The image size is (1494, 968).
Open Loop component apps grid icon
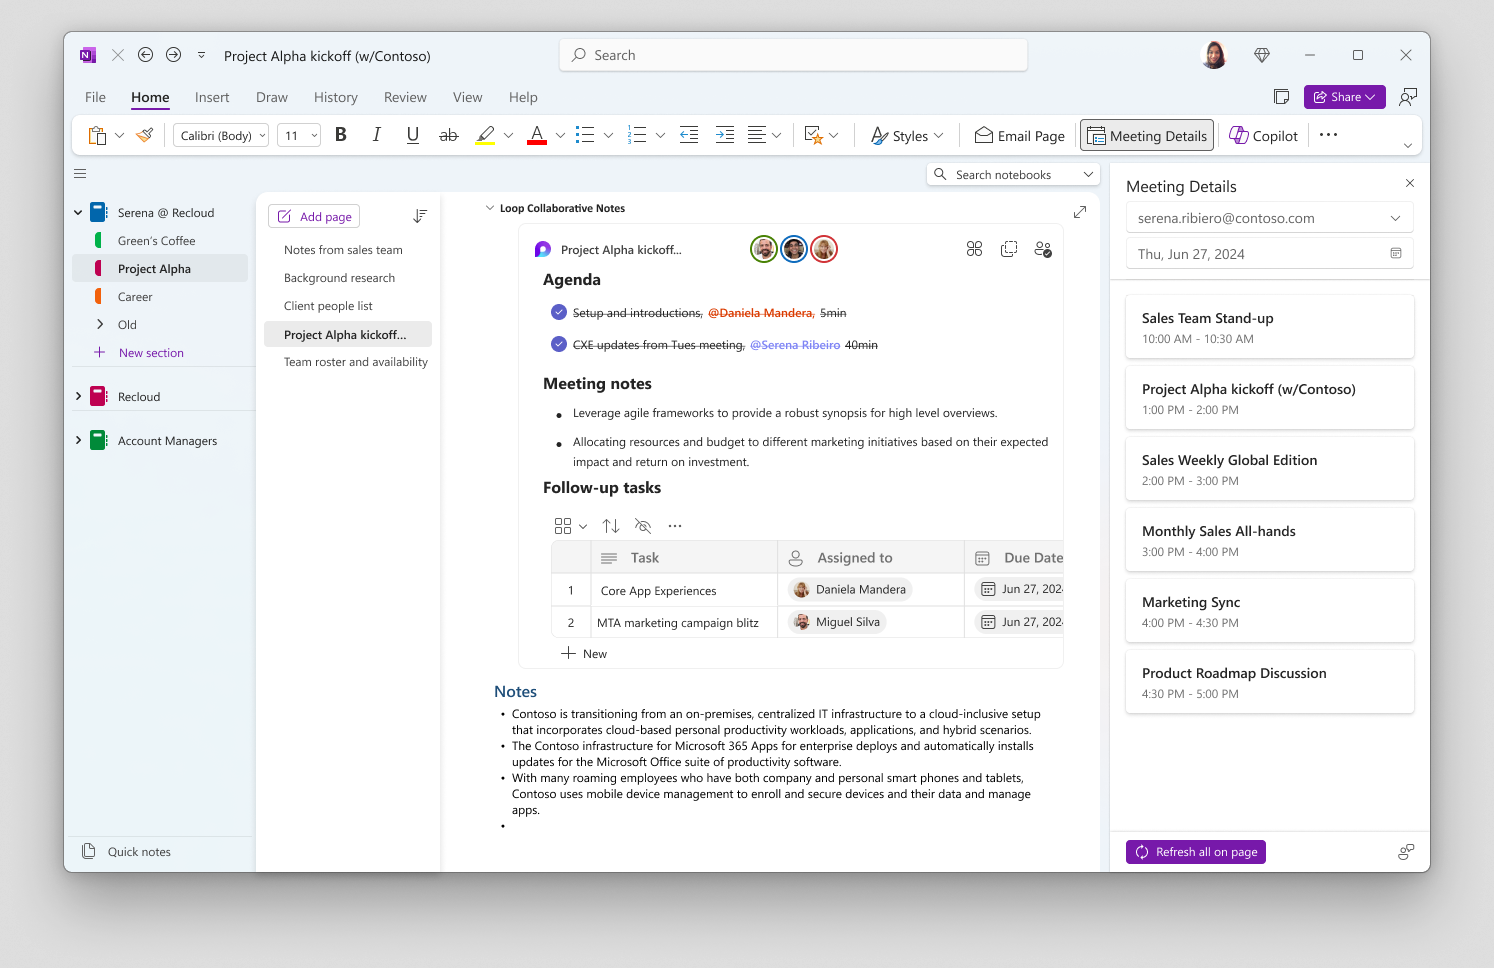[x=975, y=249]
